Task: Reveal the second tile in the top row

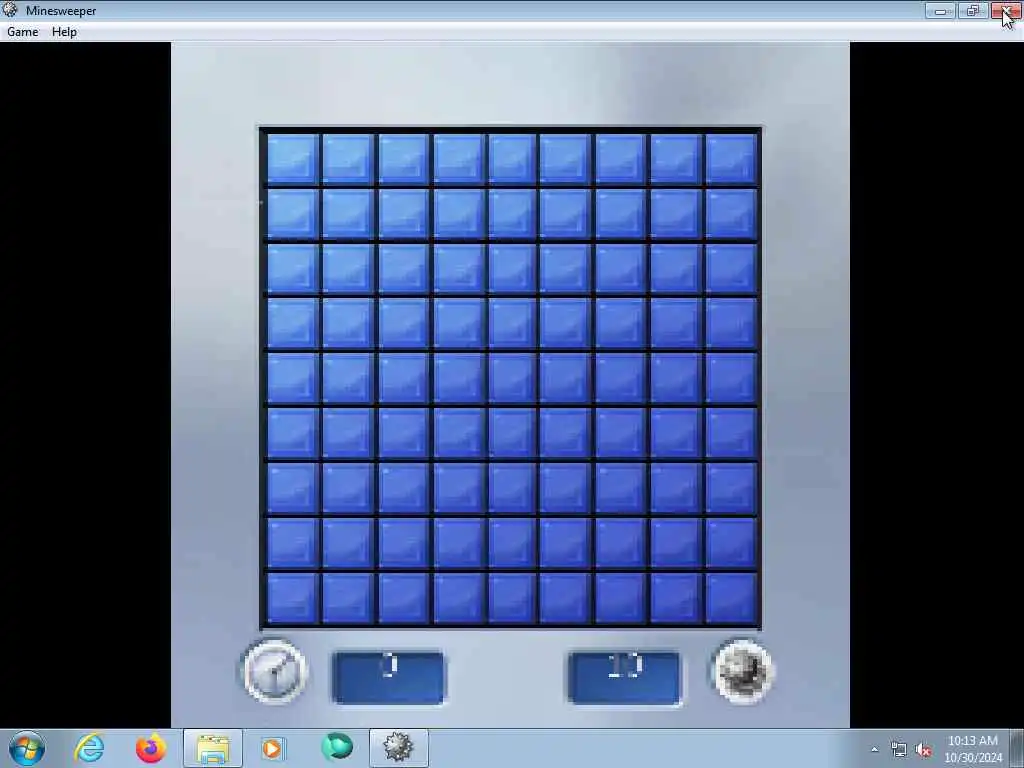Action: (347, 158)
